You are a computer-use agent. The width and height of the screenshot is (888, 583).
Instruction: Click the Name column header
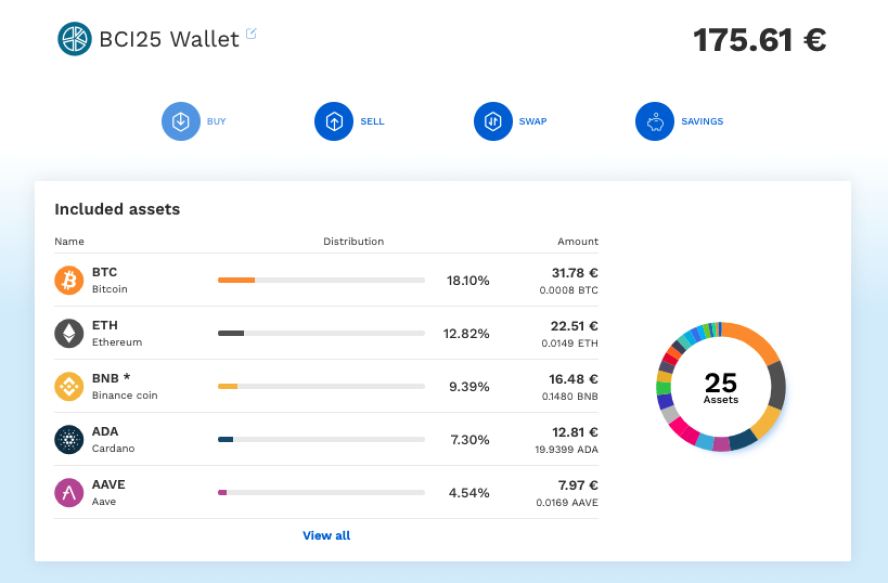[x=69, y=241]
